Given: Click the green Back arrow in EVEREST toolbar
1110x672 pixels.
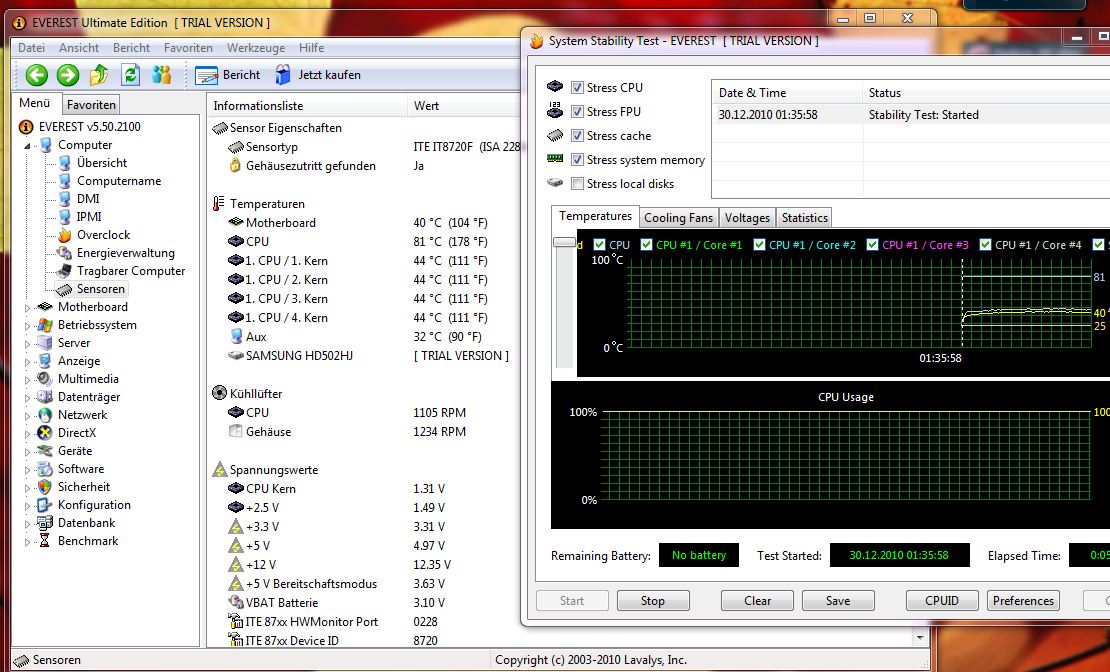Looking at the screenshot, I should pos(37,75).
